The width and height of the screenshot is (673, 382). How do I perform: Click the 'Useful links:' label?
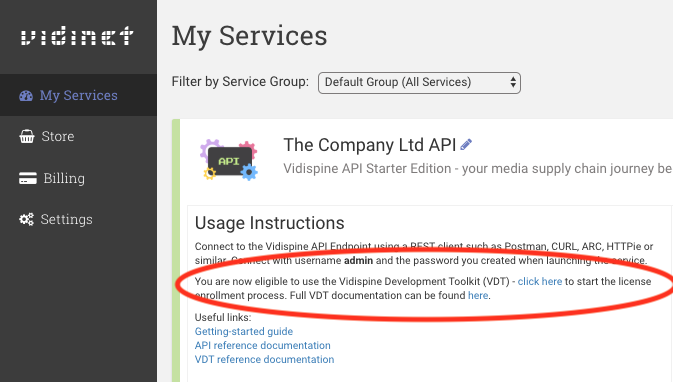pos(223,318)
